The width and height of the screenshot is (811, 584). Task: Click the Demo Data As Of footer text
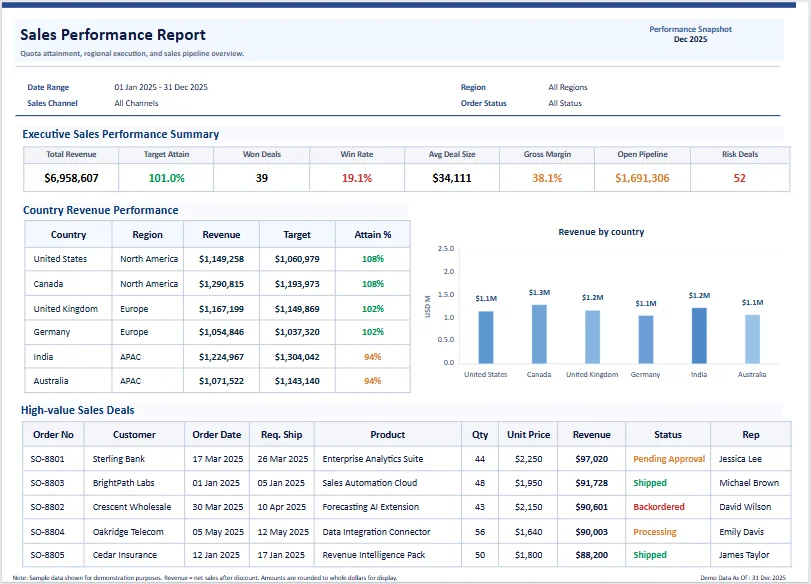click(743, 577)
